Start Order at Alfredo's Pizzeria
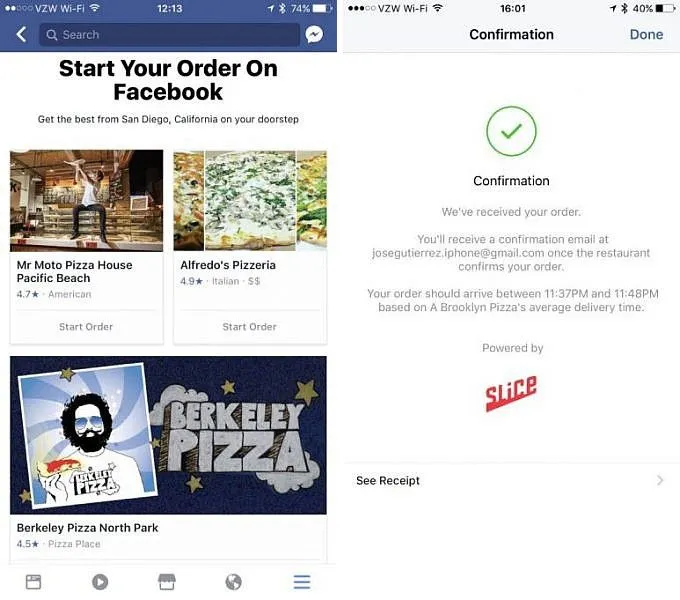 click(x=249, y=327)
